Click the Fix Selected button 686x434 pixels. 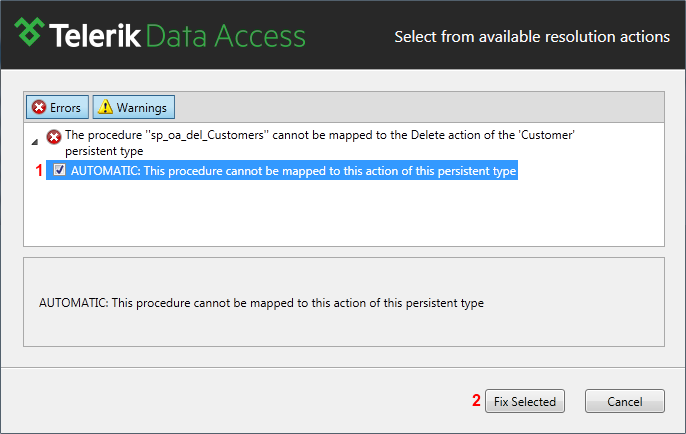pos(525,401)
